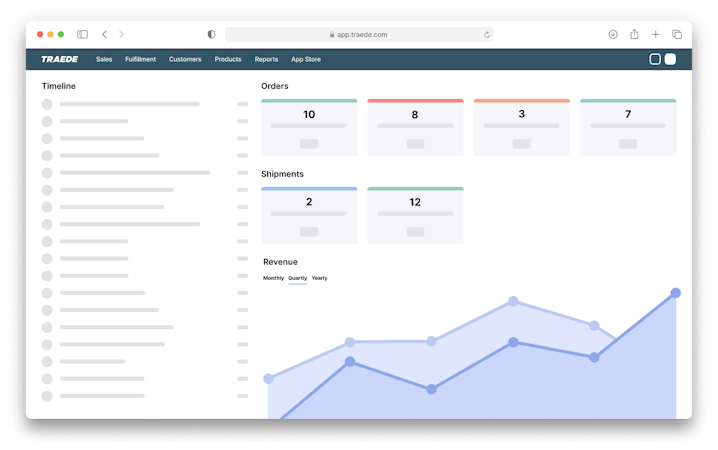This screenshot has height=450, width=718.
Task: Reload the page with the refresh icon
Action: click(x=487, y=34)
